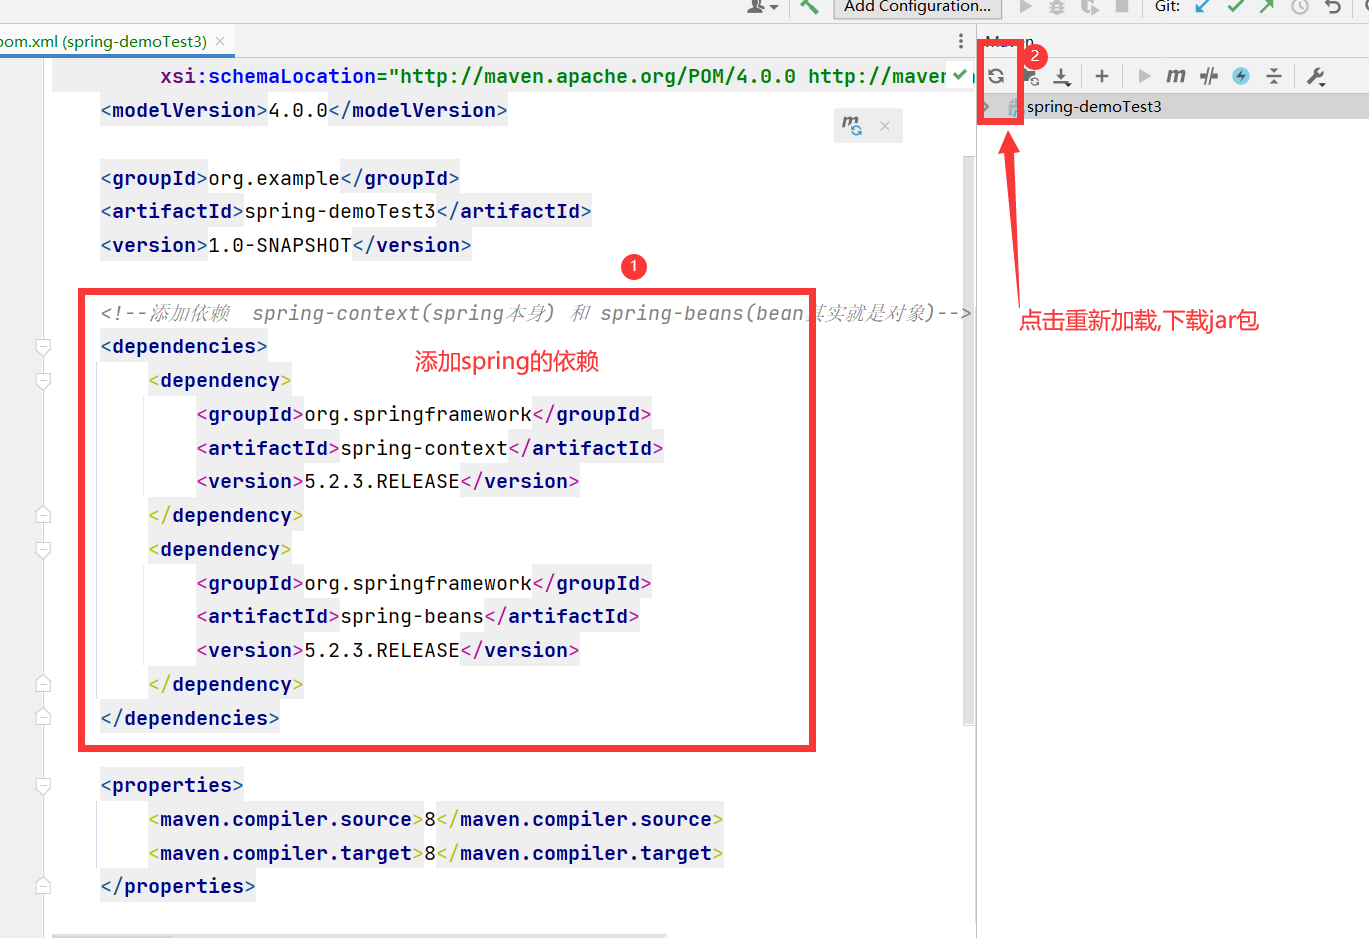Open Maven settings with the wrench icon
This screenshot has width=1369, height=938.
pyautogui.click(x=1317, y=75)
